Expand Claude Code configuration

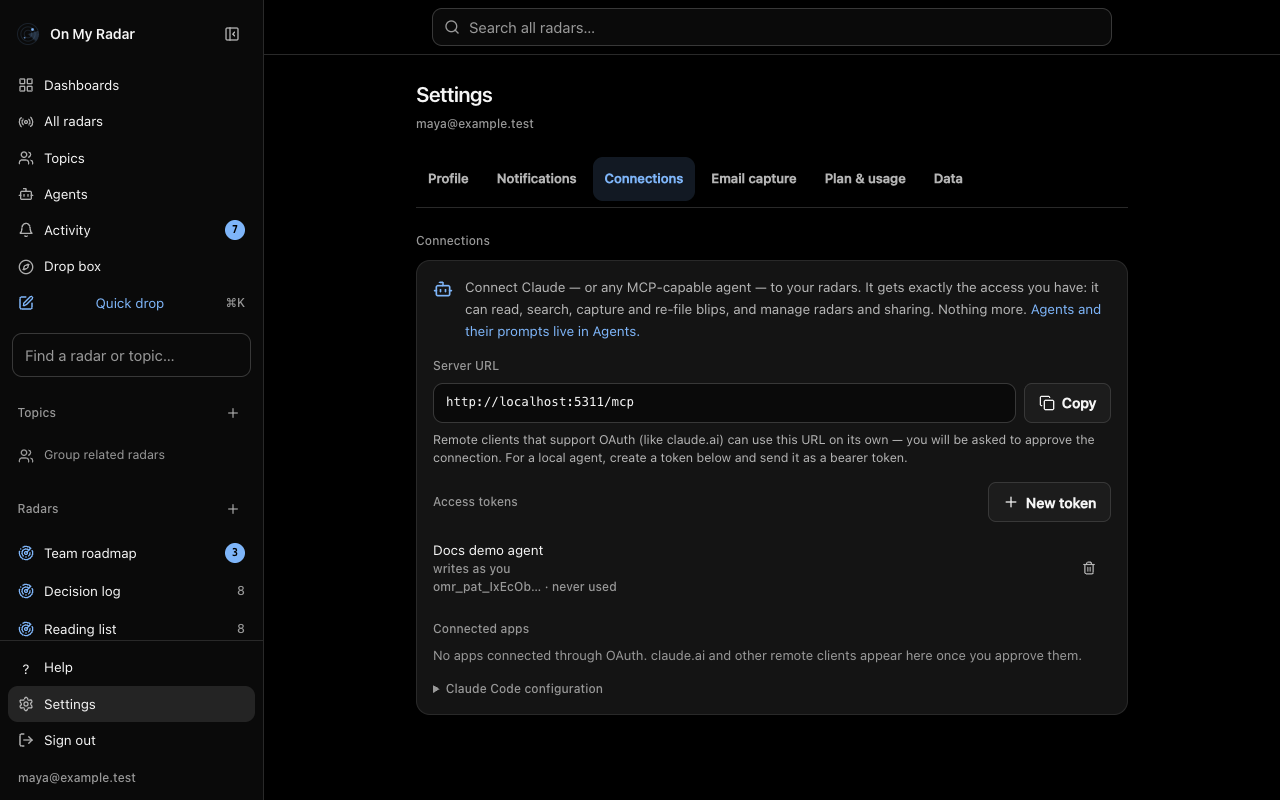518,689
